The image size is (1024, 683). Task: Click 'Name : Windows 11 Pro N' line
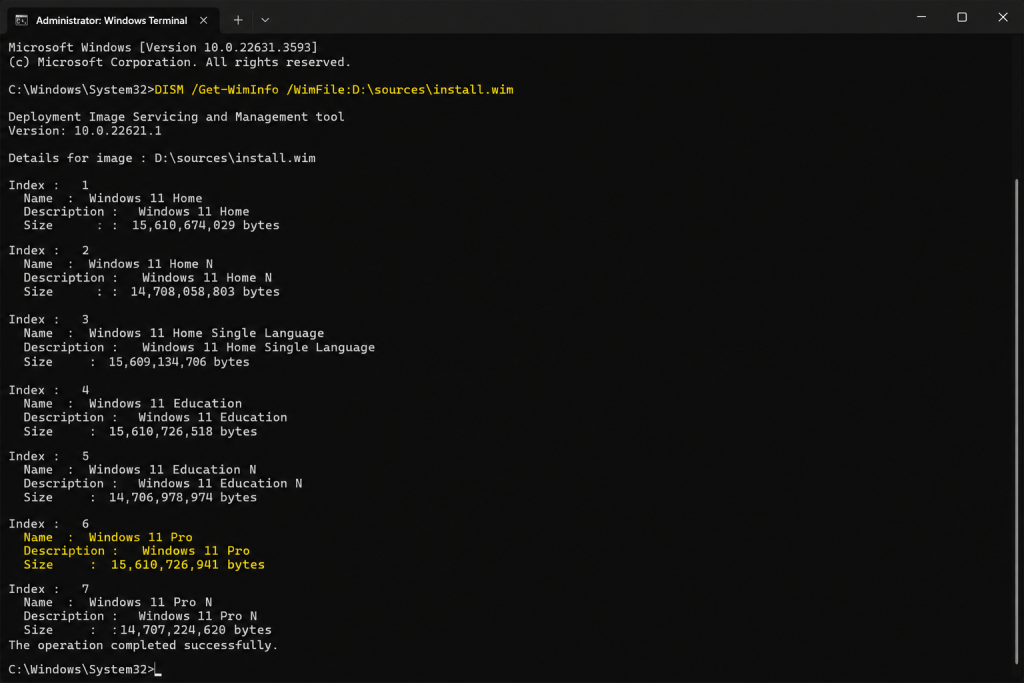118,602
